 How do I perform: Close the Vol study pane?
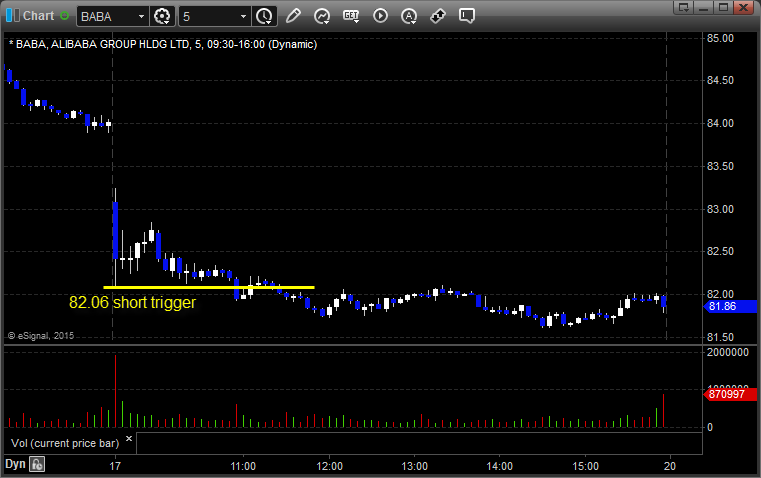pos(128,438)
